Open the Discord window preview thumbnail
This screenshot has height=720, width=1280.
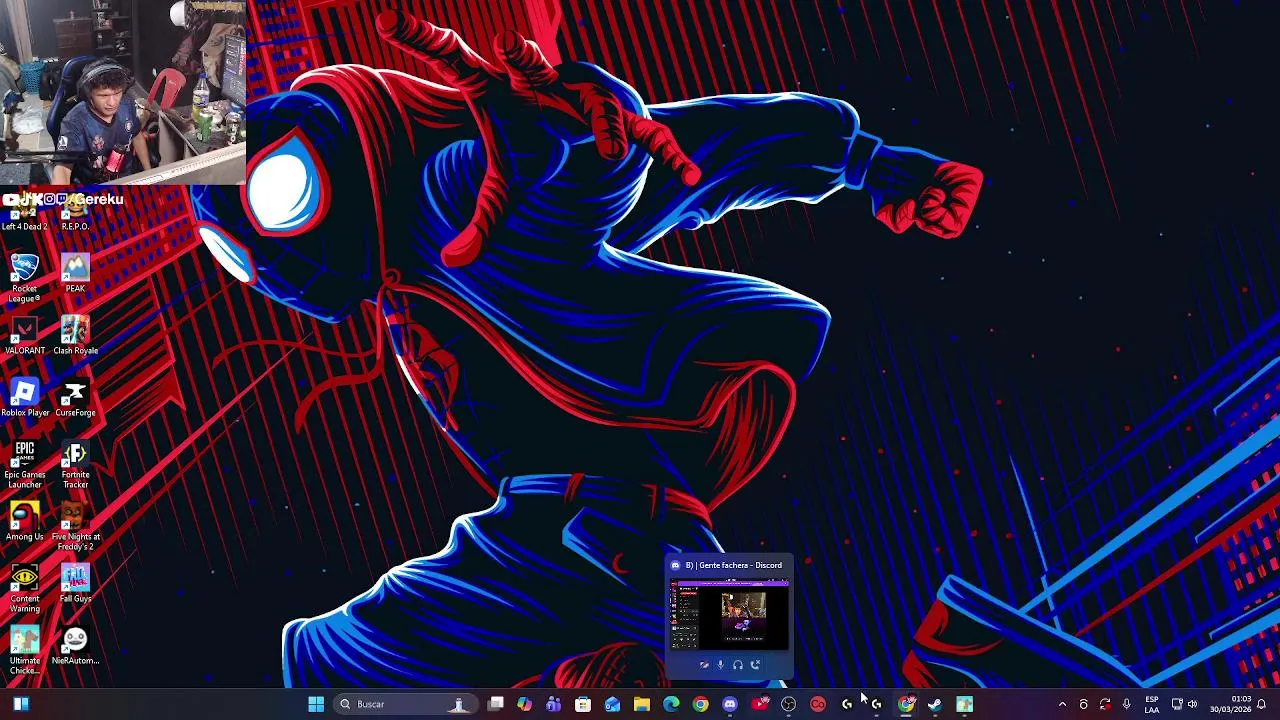(x=730, y=614)
